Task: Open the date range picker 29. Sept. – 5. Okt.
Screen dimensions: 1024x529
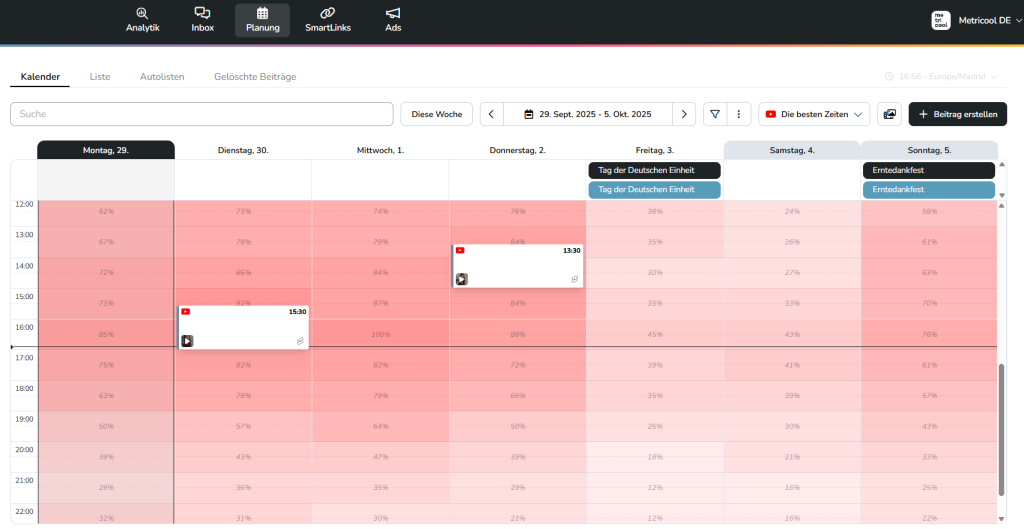Action: [587, 114]
